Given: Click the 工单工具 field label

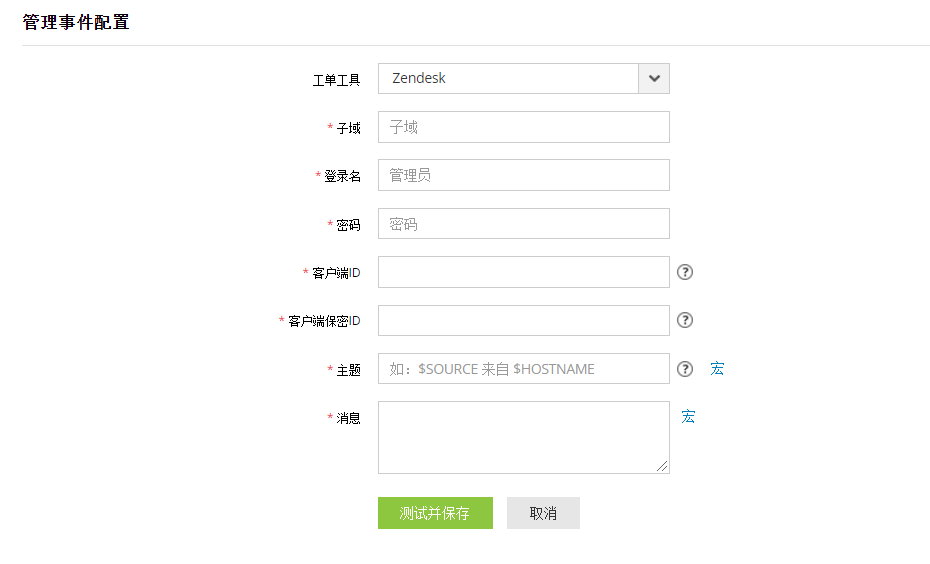Looking at the screenshot, I should [336, 79].
